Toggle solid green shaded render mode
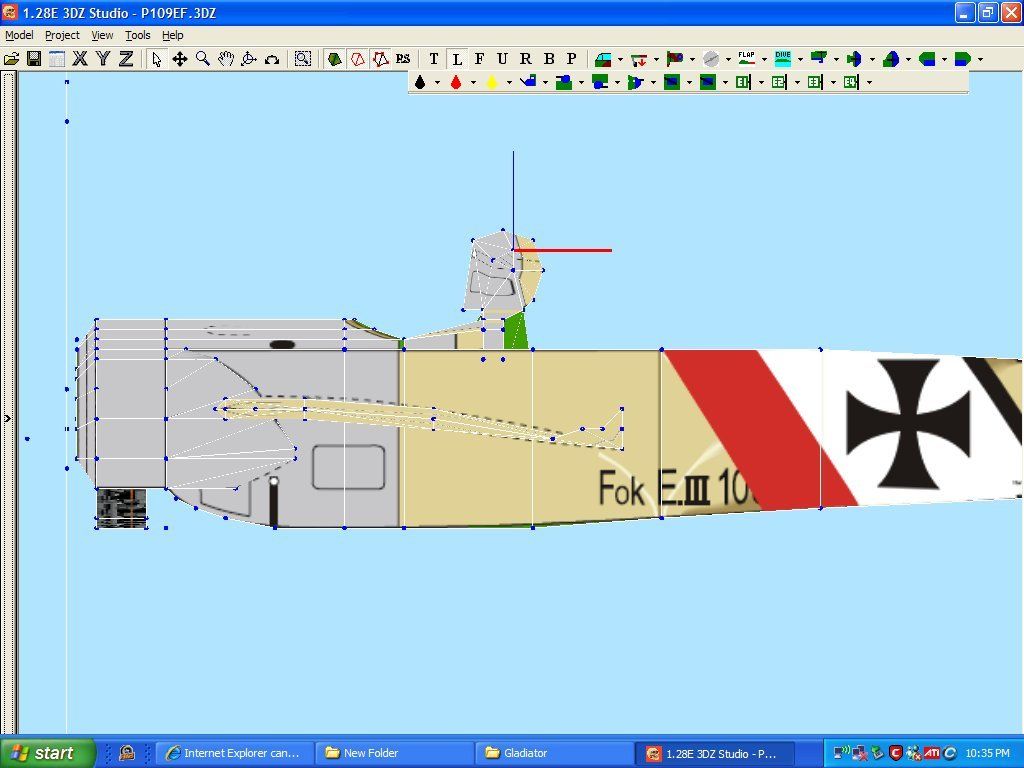Image resolution: width=1024 pixels, height=768 pixels. (x=334, y=59)
